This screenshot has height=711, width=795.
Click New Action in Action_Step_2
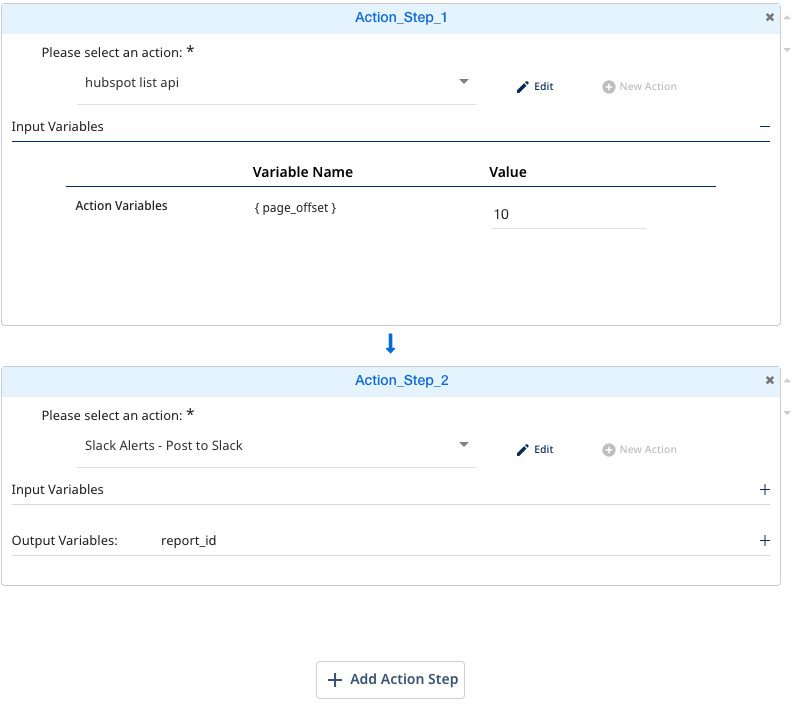pyautogui.click(x=640, y=450)
